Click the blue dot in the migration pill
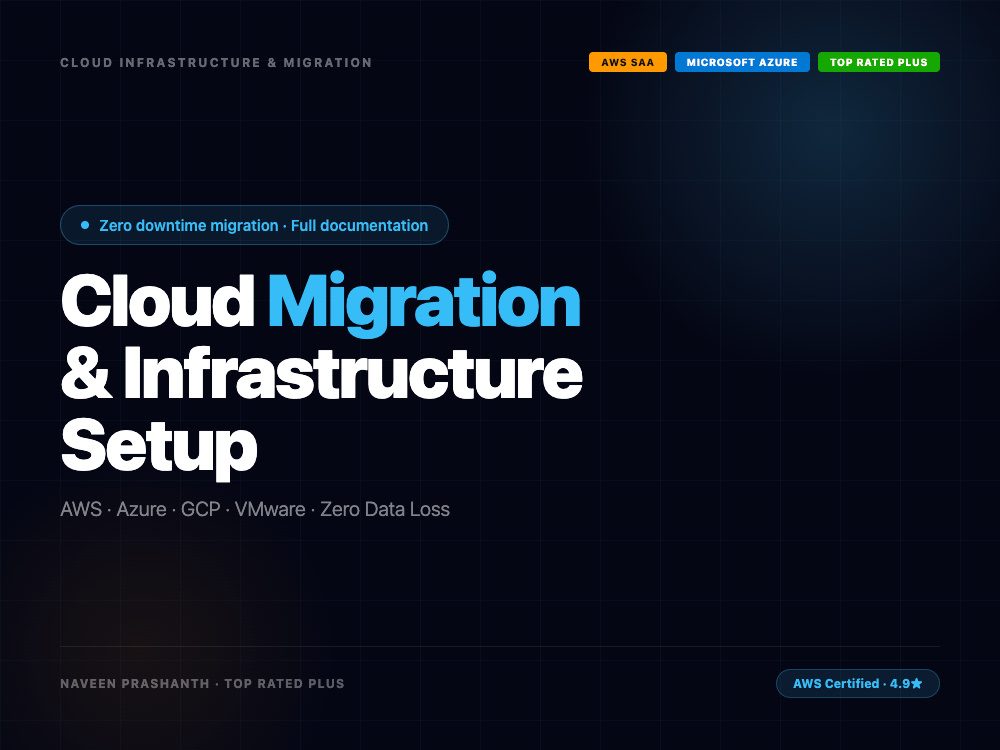Screen dimensions: 1000x750 (x=85, y=225)
